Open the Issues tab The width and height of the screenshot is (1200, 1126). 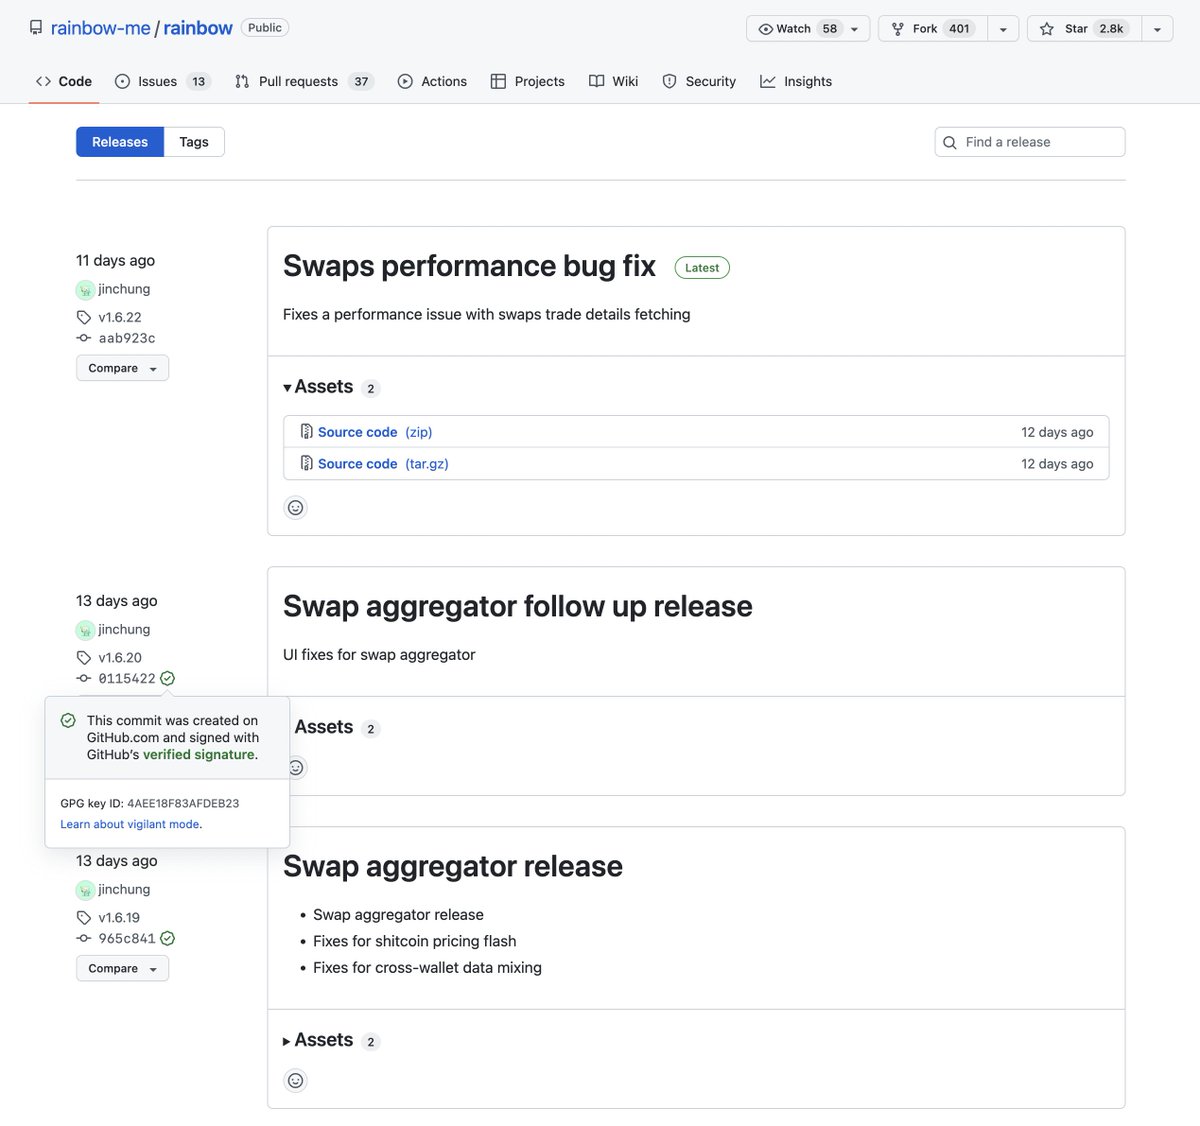click(163, 81)
